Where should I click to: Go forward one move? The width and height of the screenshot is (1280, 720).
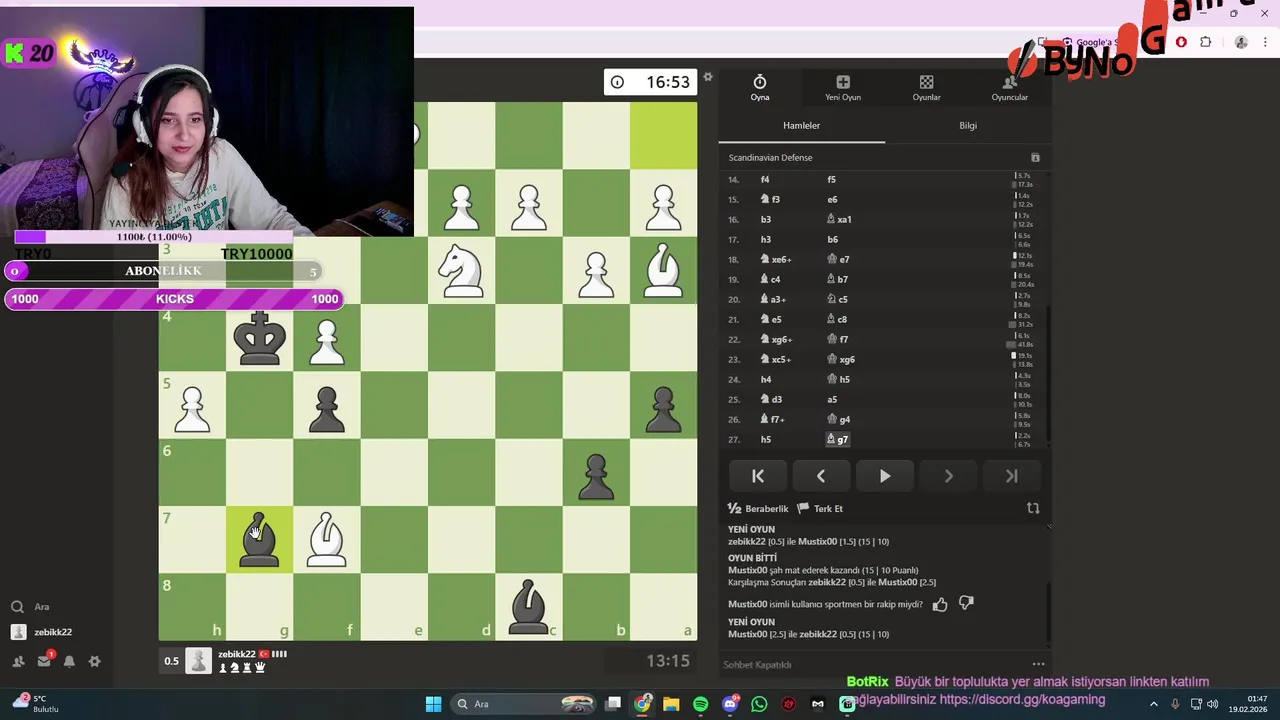click(948, 477)
